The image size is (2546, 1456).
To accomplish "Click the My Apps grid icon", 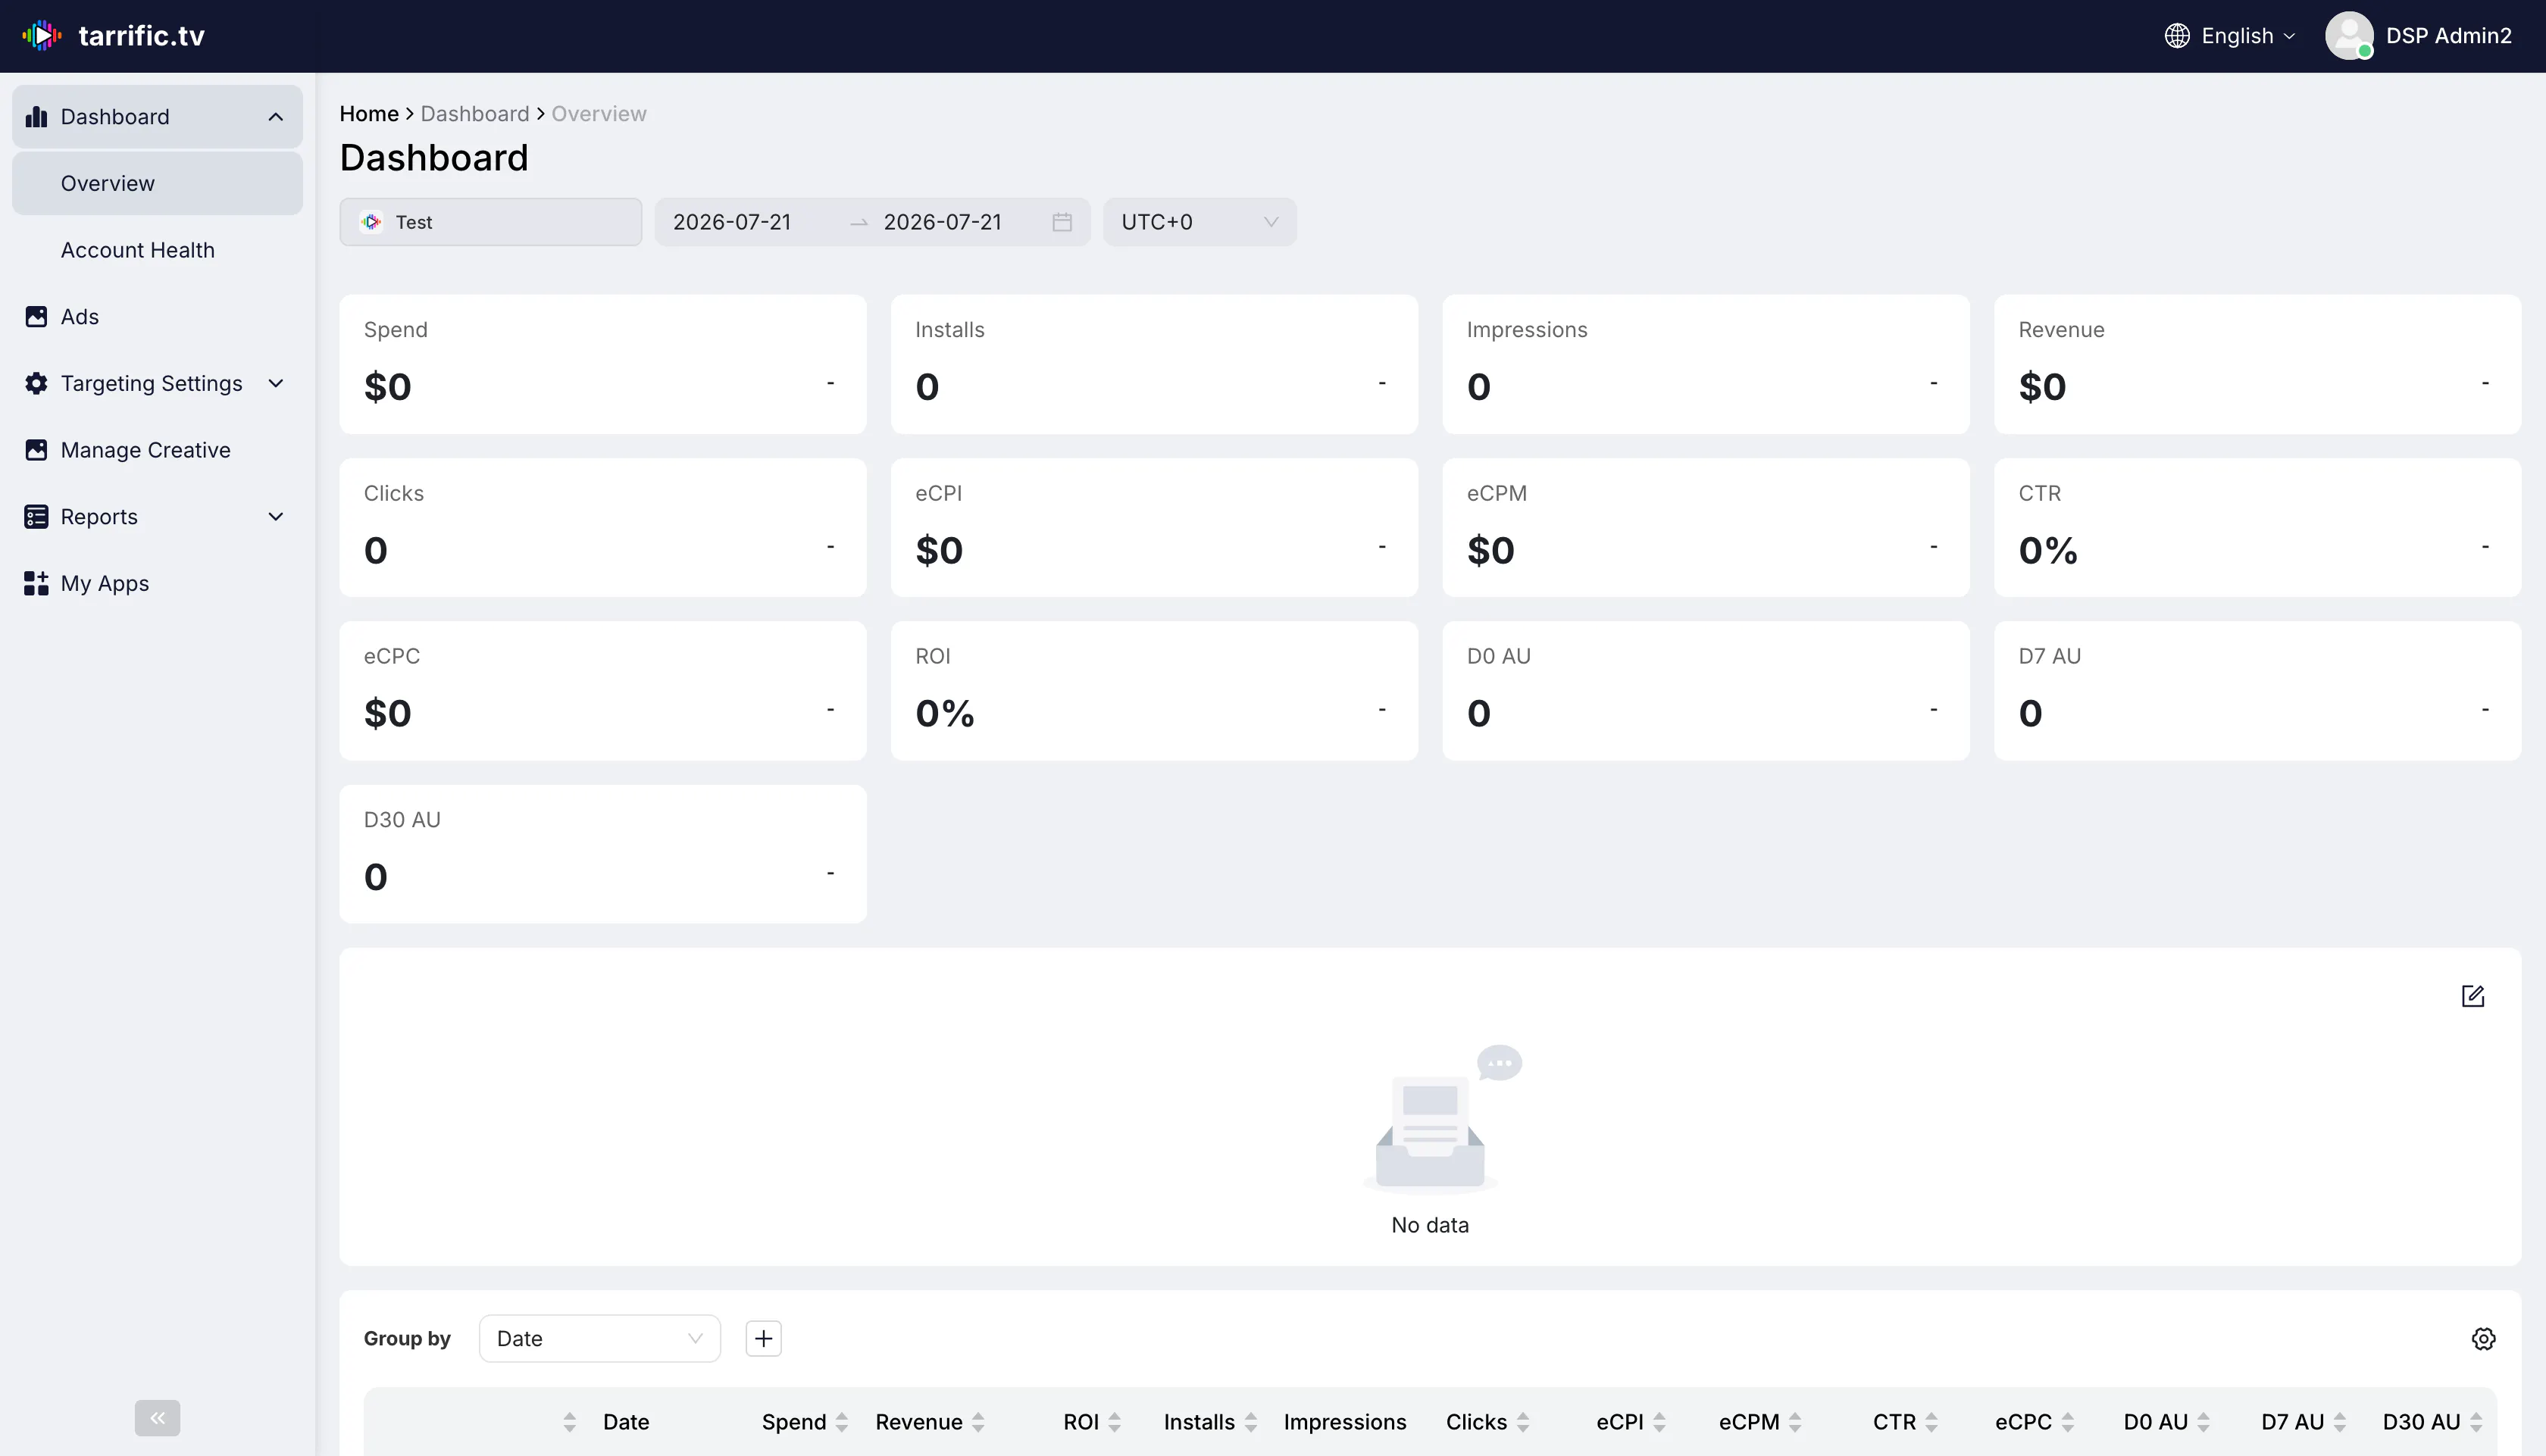I will 36,584.
